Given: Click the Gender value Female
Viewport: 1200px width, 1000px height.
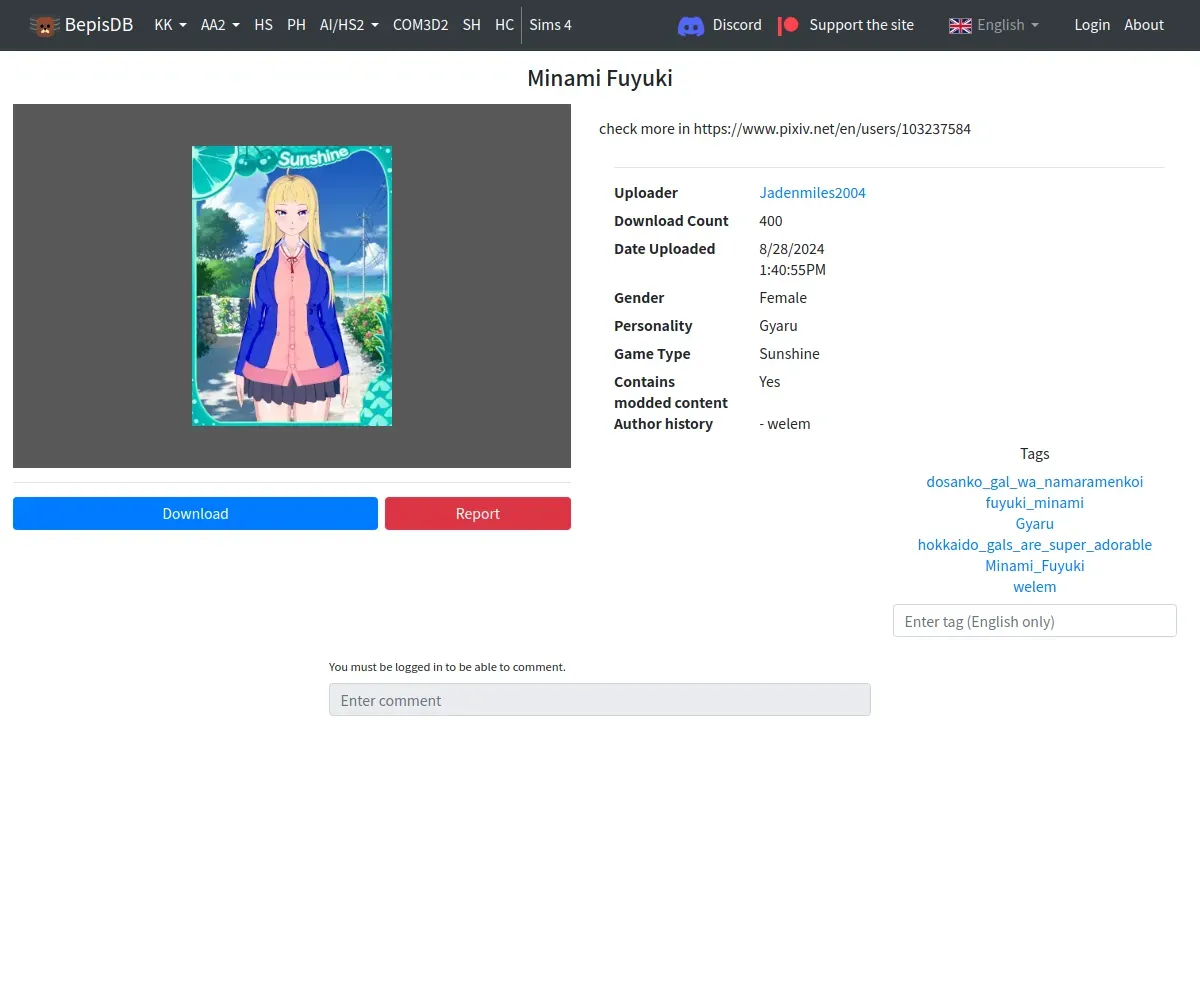Looking at the screenshot, I should coord(783,298).
